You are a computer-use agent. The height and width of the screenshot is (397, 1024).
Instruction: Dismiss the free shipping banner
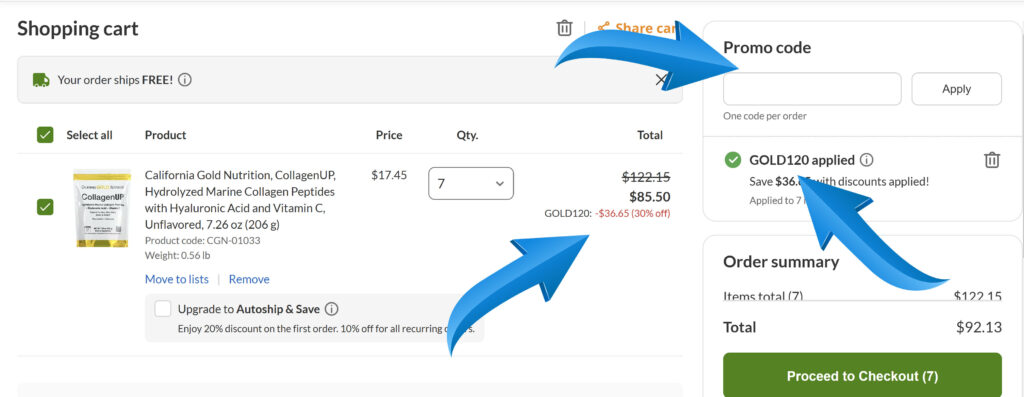point(660,80)
